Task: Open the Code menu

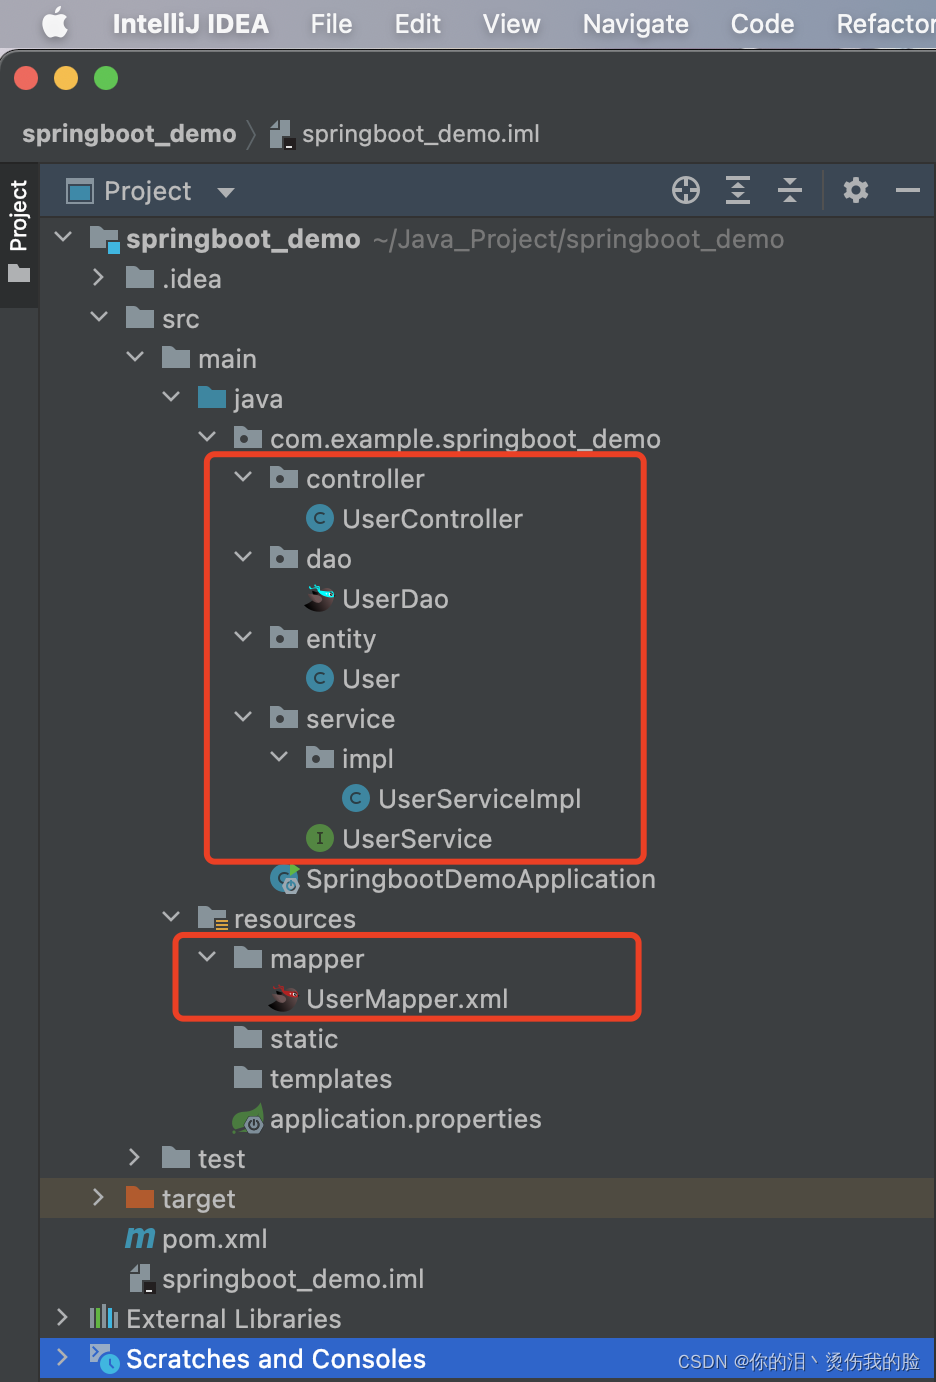Action: coord(762,24)
